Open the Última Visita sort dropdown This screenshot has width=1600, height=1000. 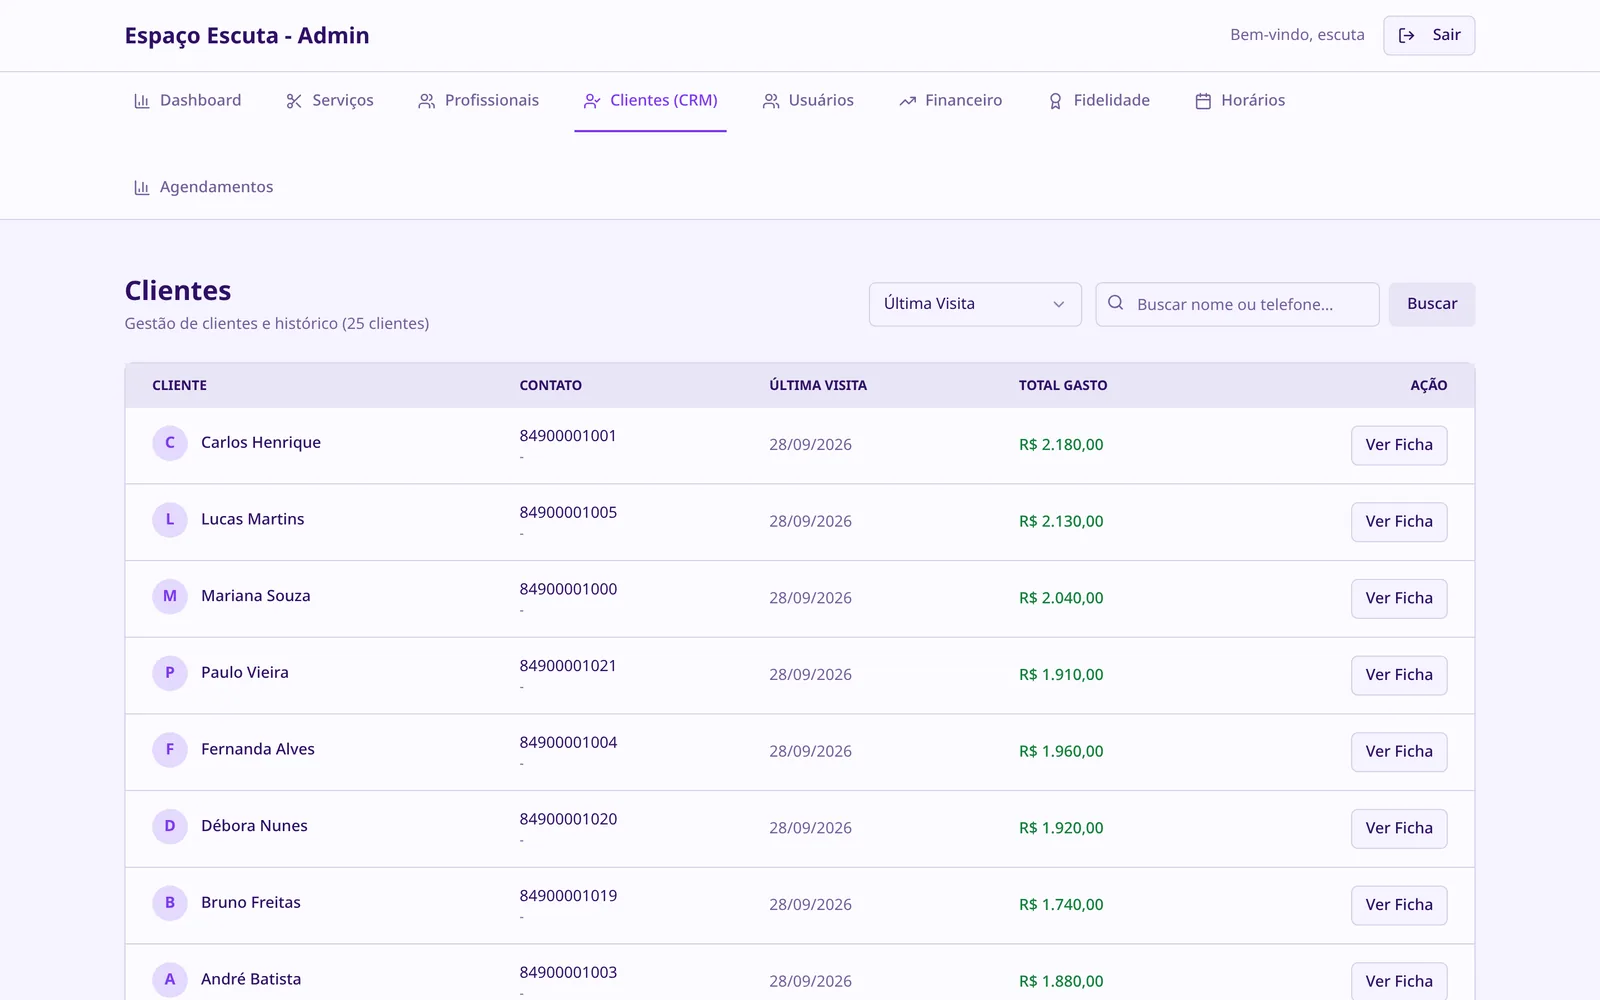tap(975, 304)
